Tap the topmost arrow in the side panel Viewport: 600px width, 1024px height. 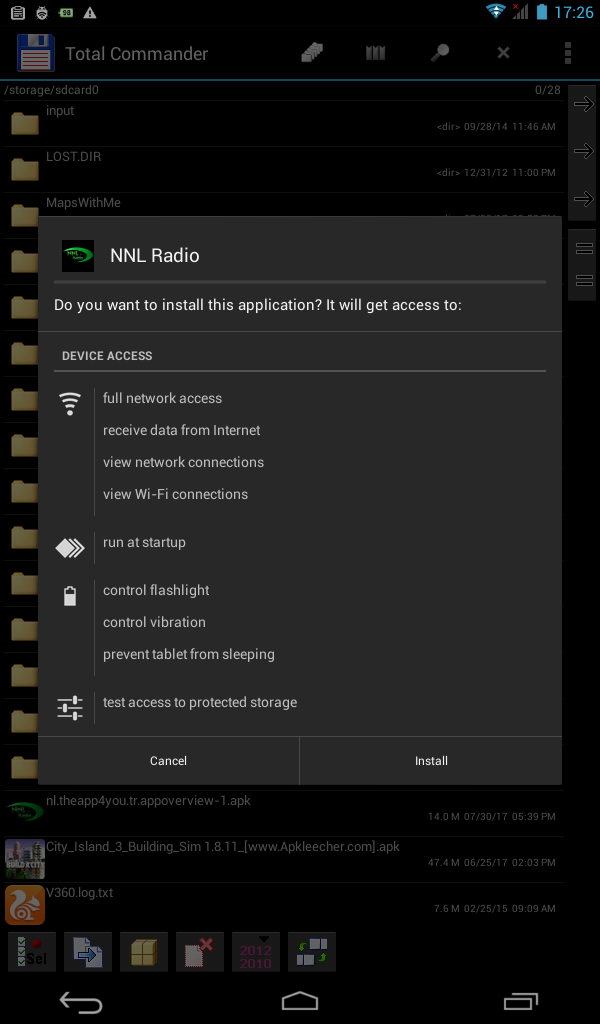(x=583, y=104)
